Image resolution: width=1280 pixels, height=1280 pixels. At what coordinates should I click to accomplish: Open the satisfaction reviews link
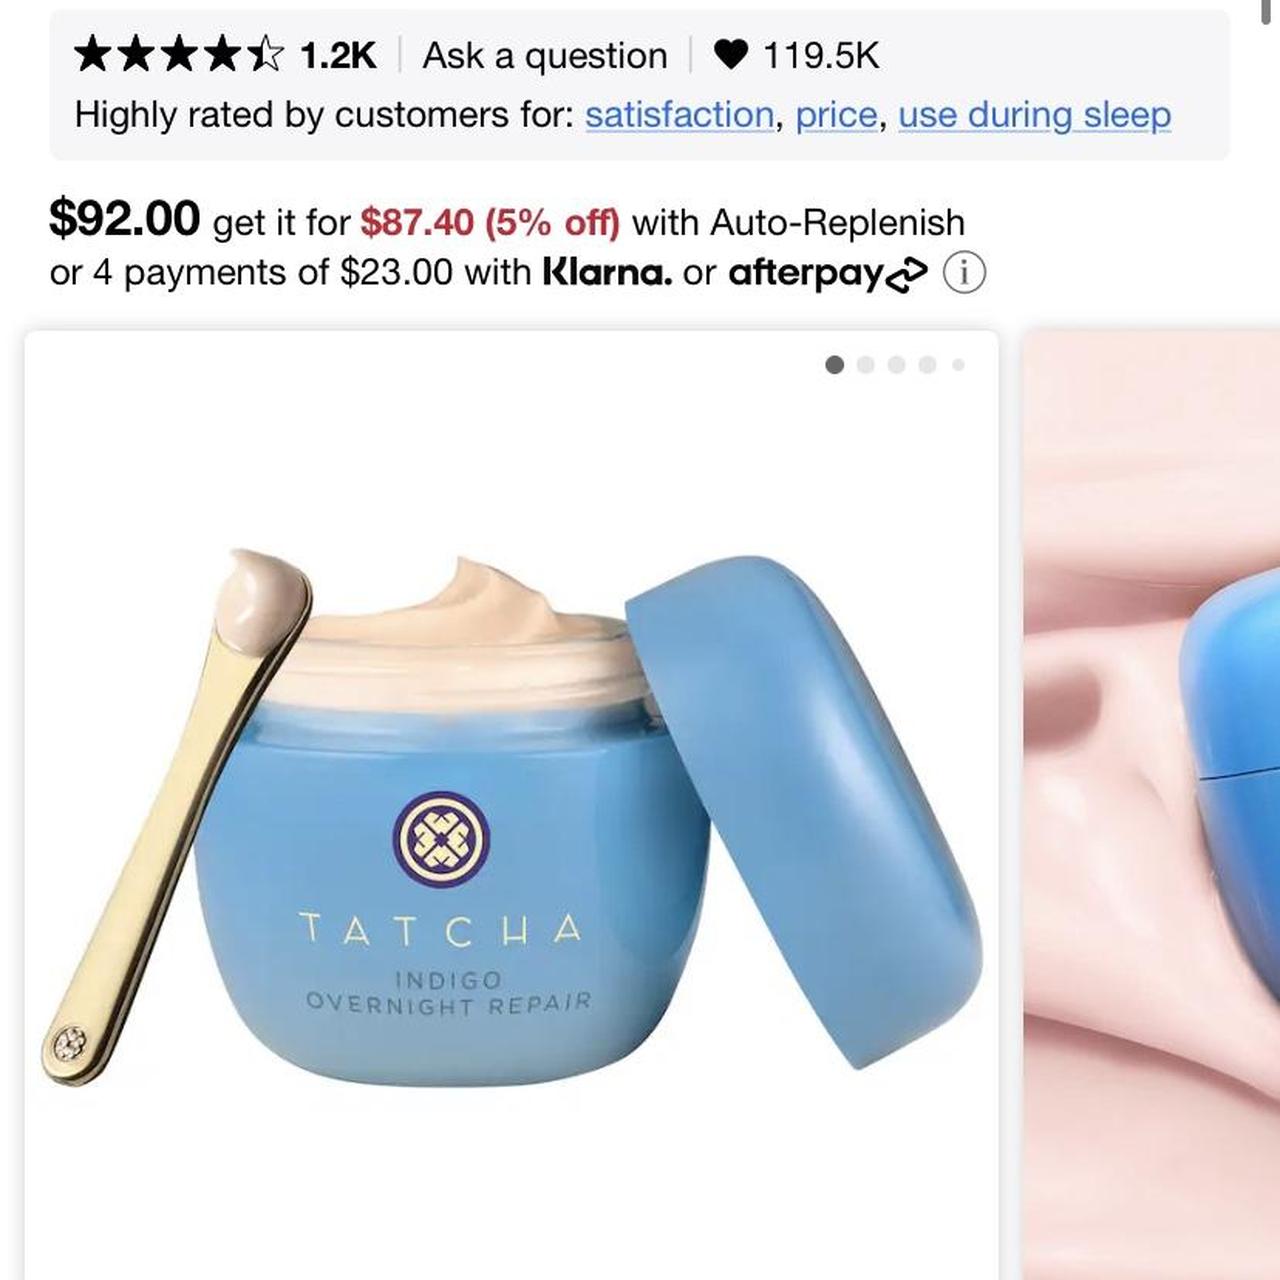coord(679,115)
